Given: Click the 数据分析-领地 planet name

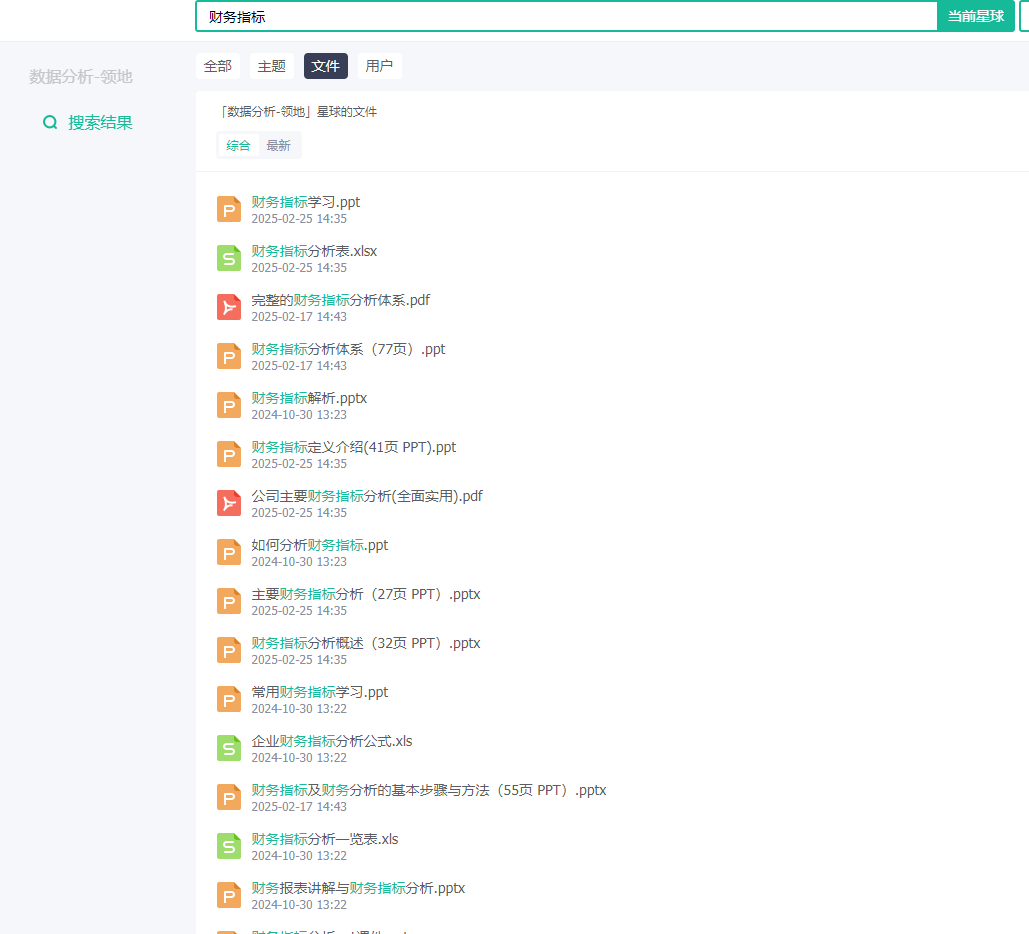Looking at the screenshot, I should [81, 77].
